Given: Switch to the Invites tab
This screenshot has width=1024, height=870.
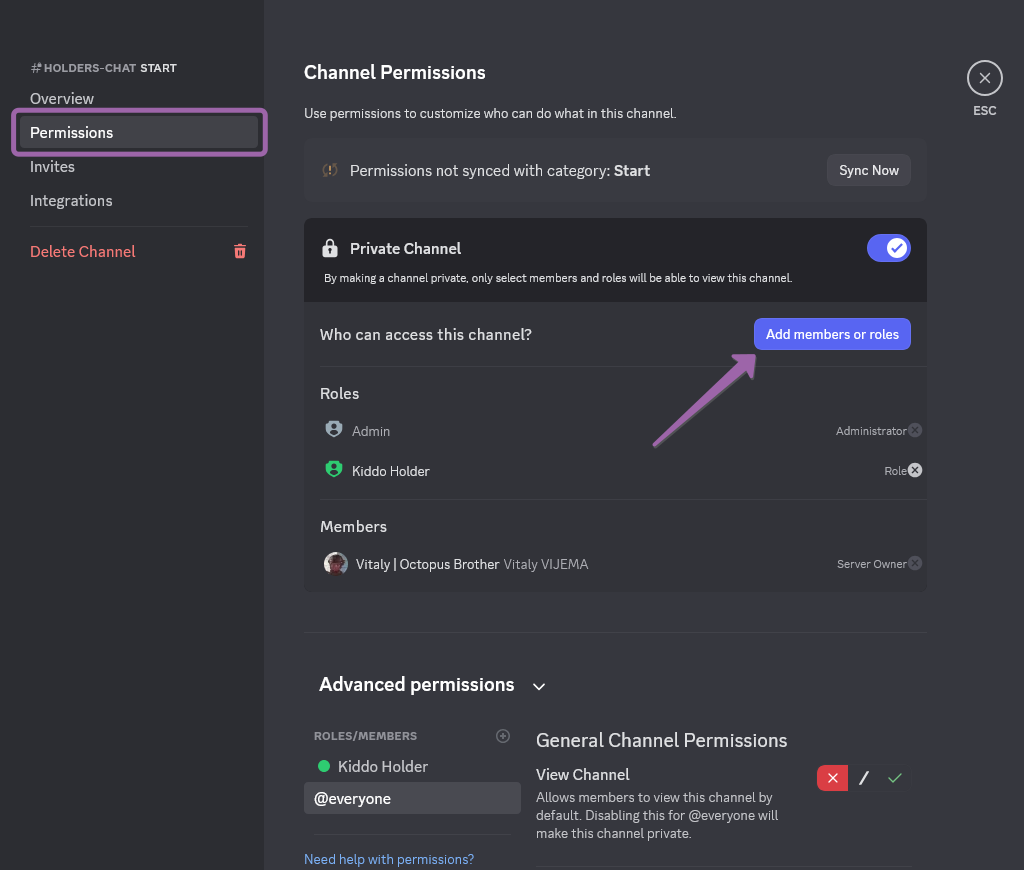Looking at the screenshot, I should [52, 166].
